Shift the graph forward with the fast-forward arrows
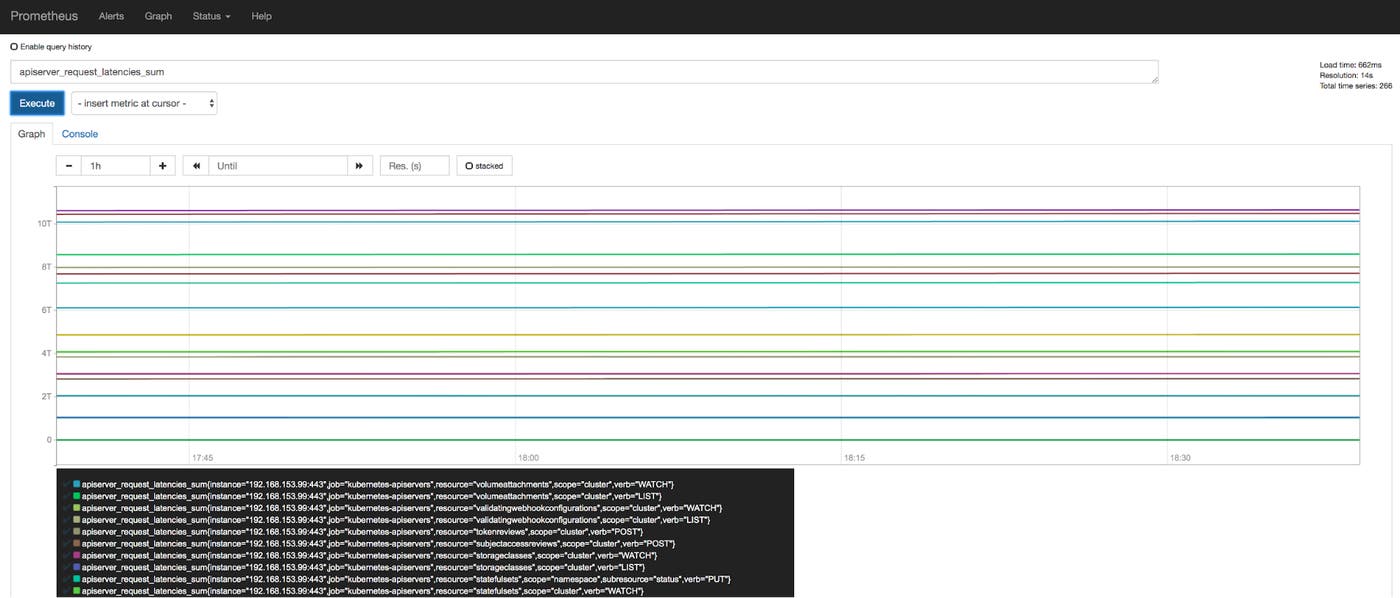1400x598 pixels. [x=360, y=165]
